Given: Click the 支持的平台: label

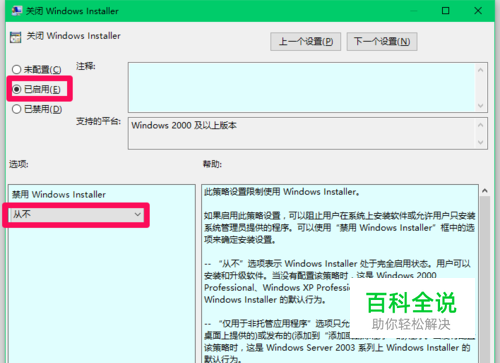Looking at the screenshot, I should tap(98, 121).
